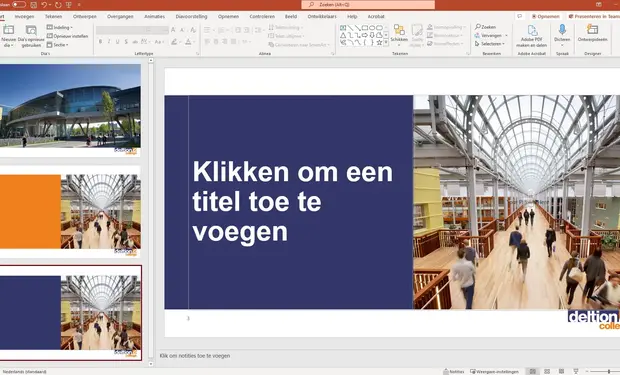Click the Undo arrow icon
This screenshot has height=375, width=620.
point(44,5)
